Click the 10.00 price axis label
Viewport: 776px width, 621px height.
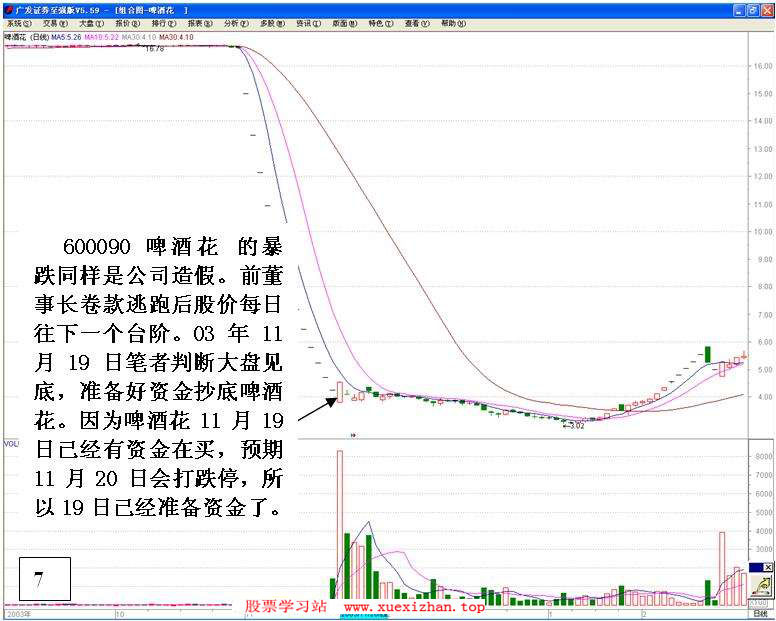[x=763, y=232]
